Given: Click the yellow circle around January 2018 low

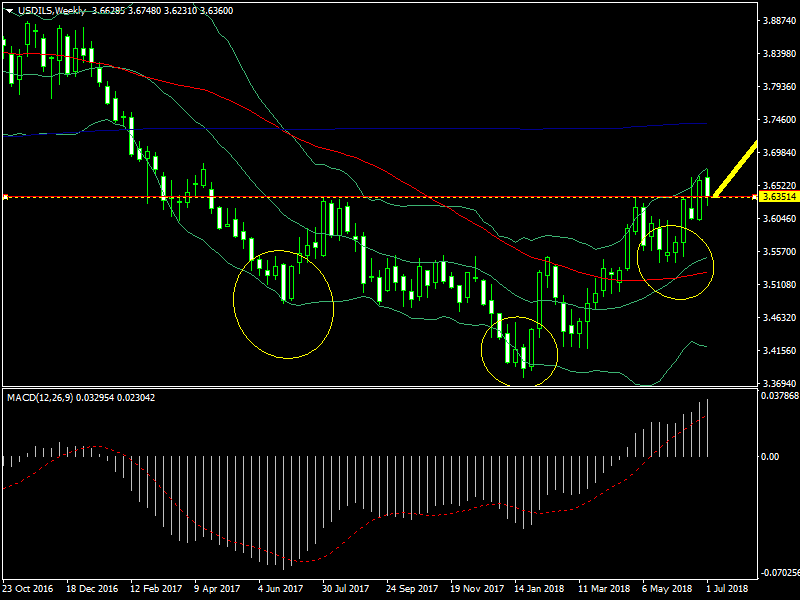Looking at the screenshot, I should click(x=519, y=350).
